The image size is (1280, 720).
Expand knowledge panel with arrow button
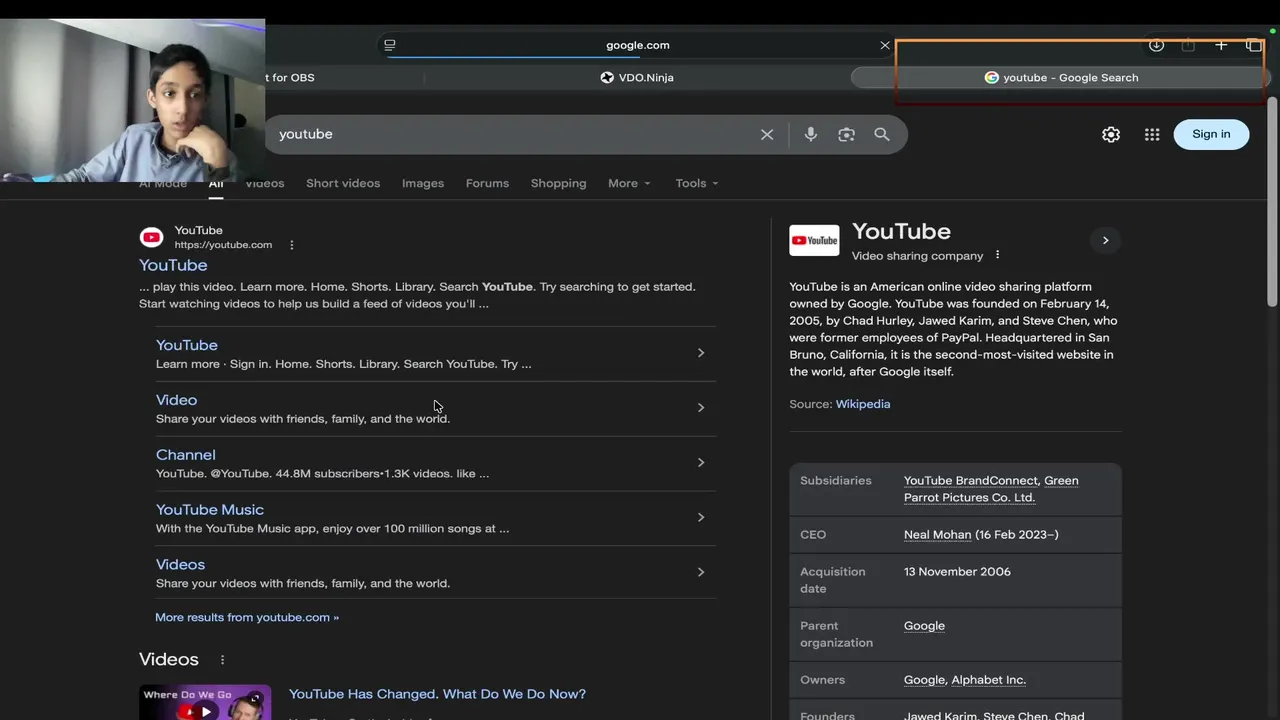[1105, 240]
